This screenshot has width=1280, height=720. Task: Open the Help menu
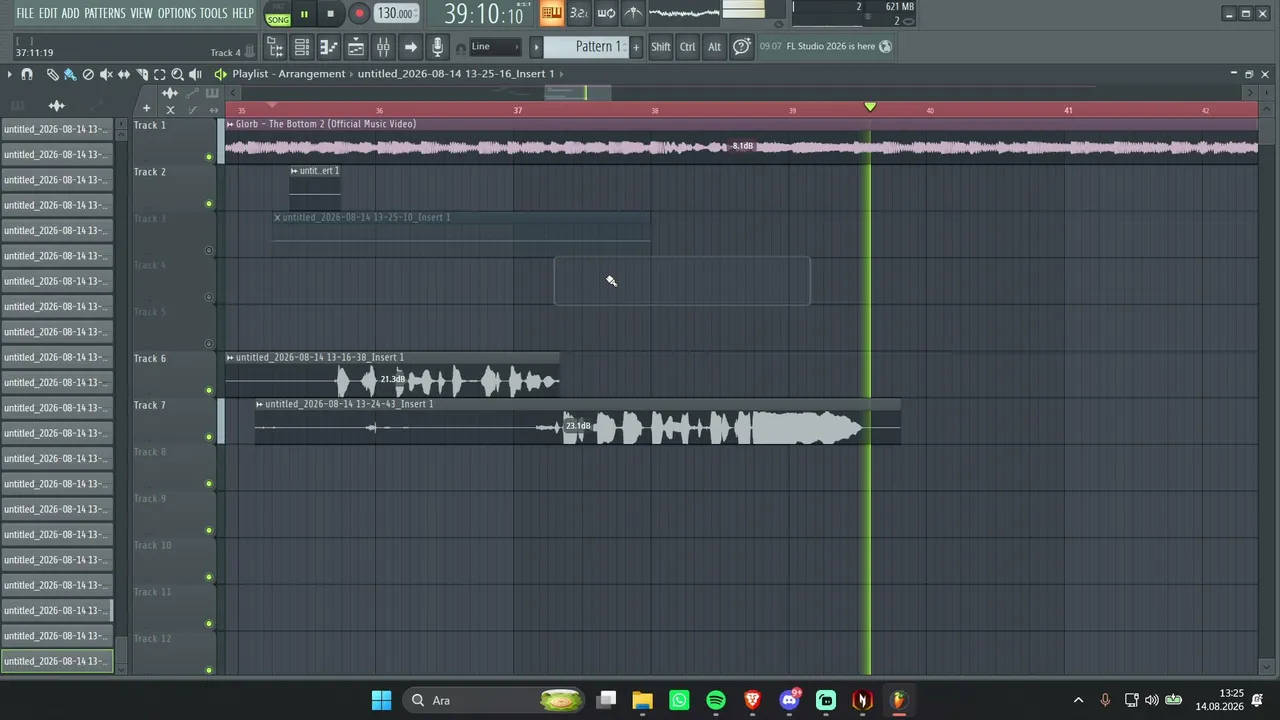[243, 13]
